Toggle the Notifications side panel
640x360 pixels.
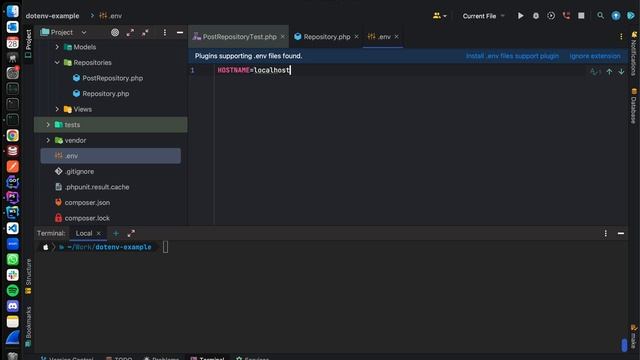click(633, 54)
